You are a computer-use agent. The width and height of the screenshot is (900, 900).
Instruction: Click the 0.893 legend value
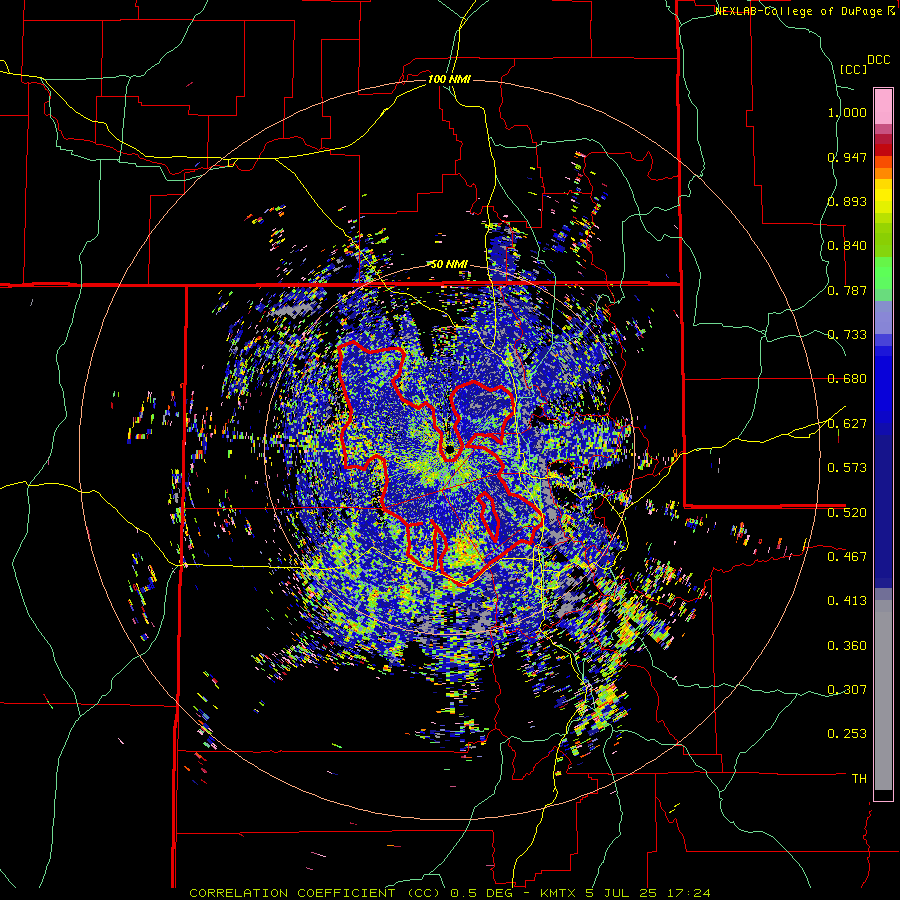click(847, 201)
